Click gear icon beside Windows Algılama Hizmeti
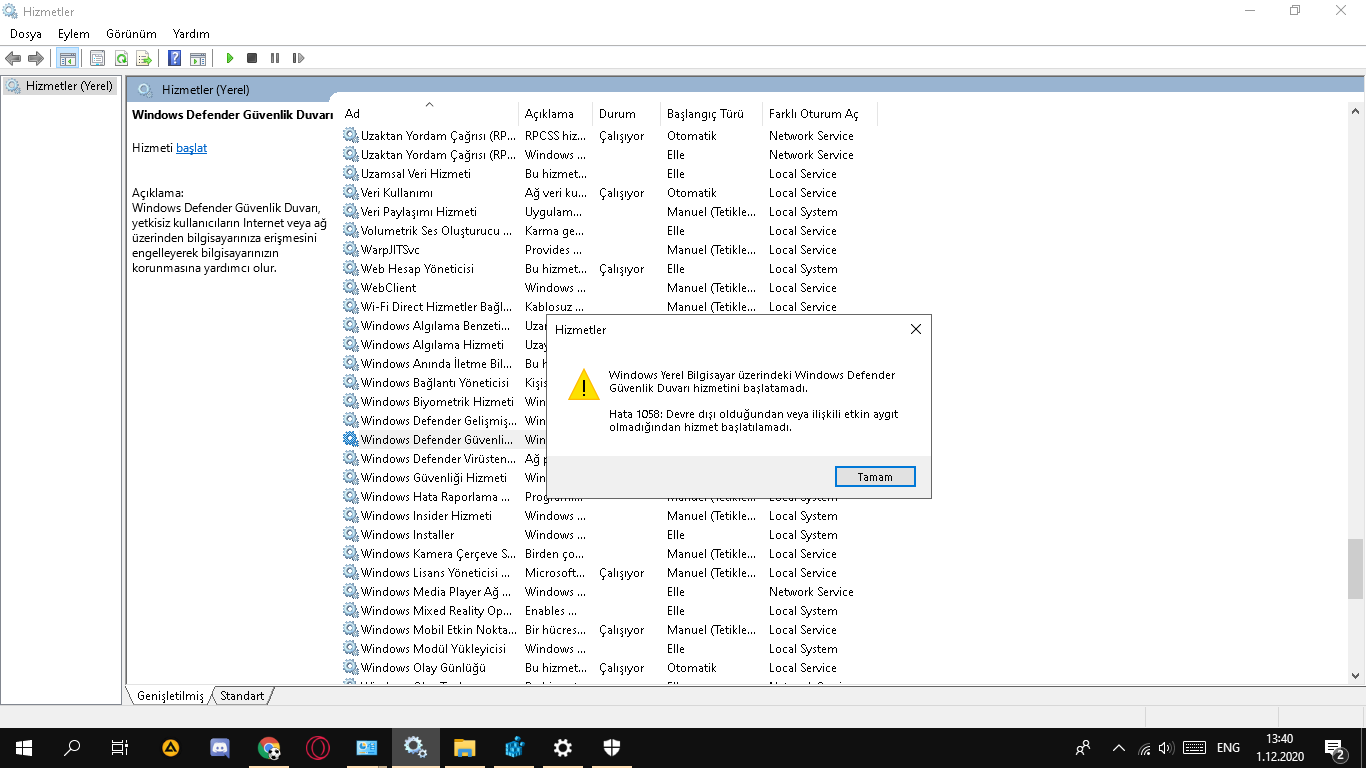 350,344
